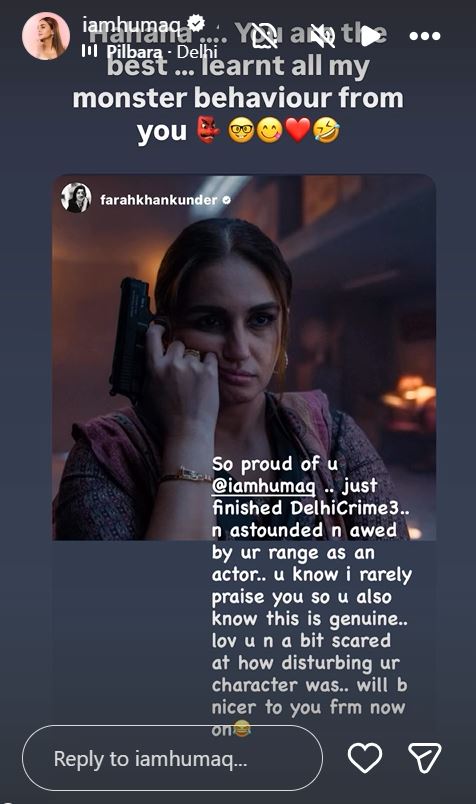476x804 pixels.
Task: Share the story via paper-plane icon
Action: pos(425,757)
